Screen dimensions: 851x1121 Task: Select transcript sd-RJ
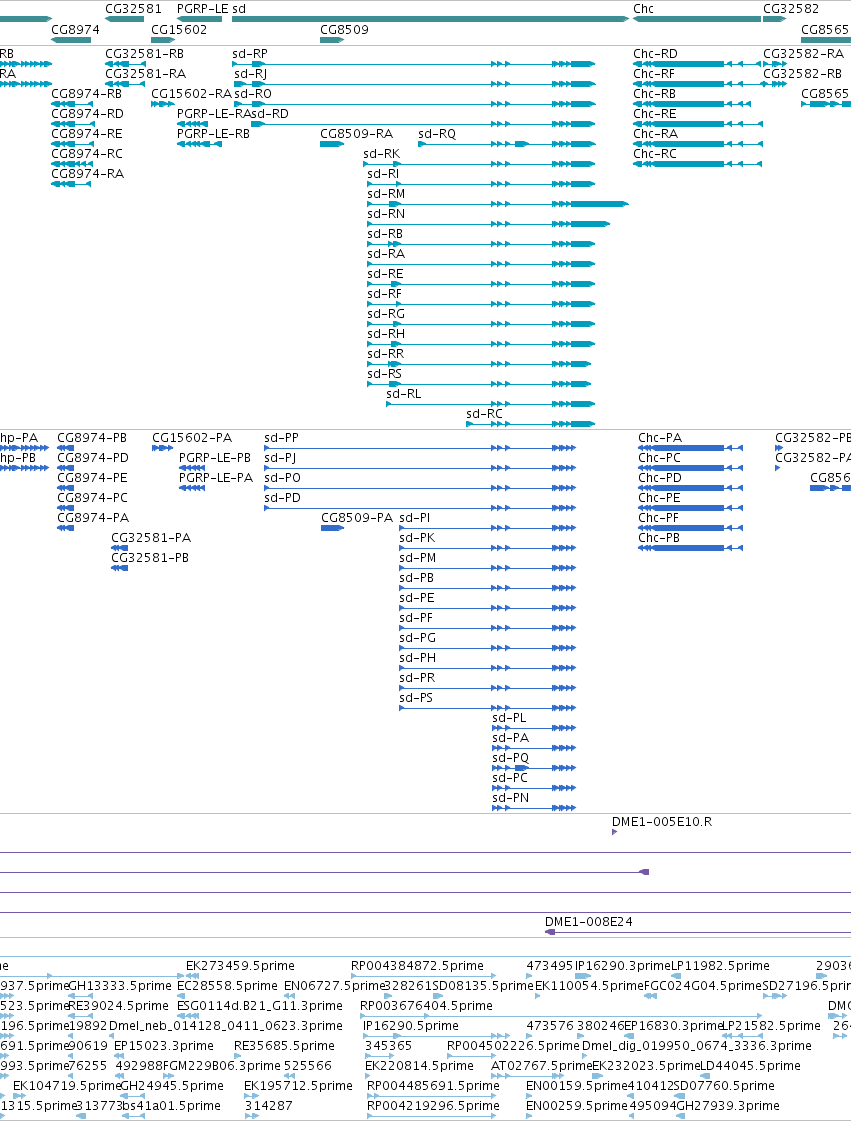coord(415,84)
